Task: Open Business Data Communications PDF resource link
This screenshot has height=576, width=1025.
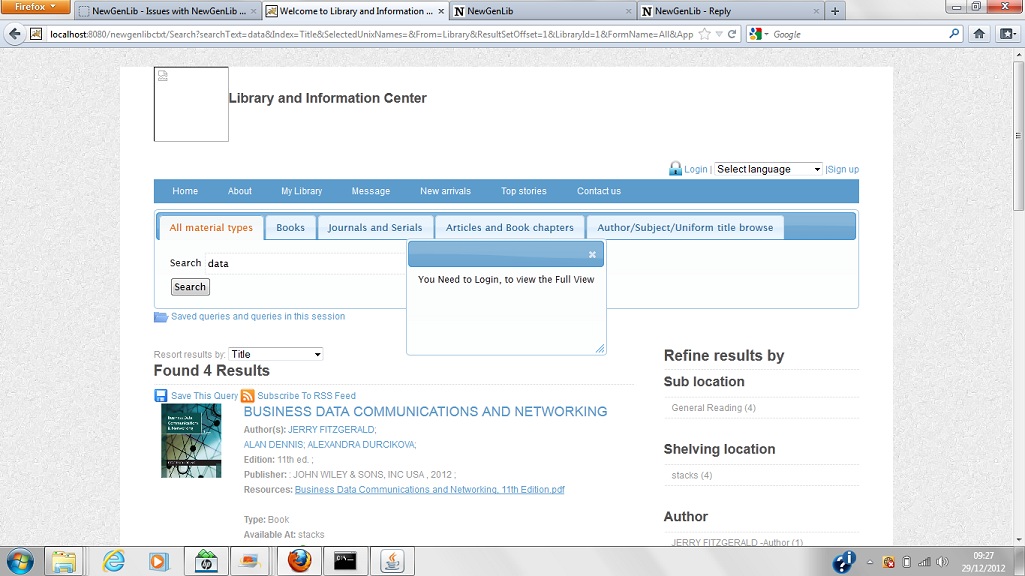Action: coord(429,490)
